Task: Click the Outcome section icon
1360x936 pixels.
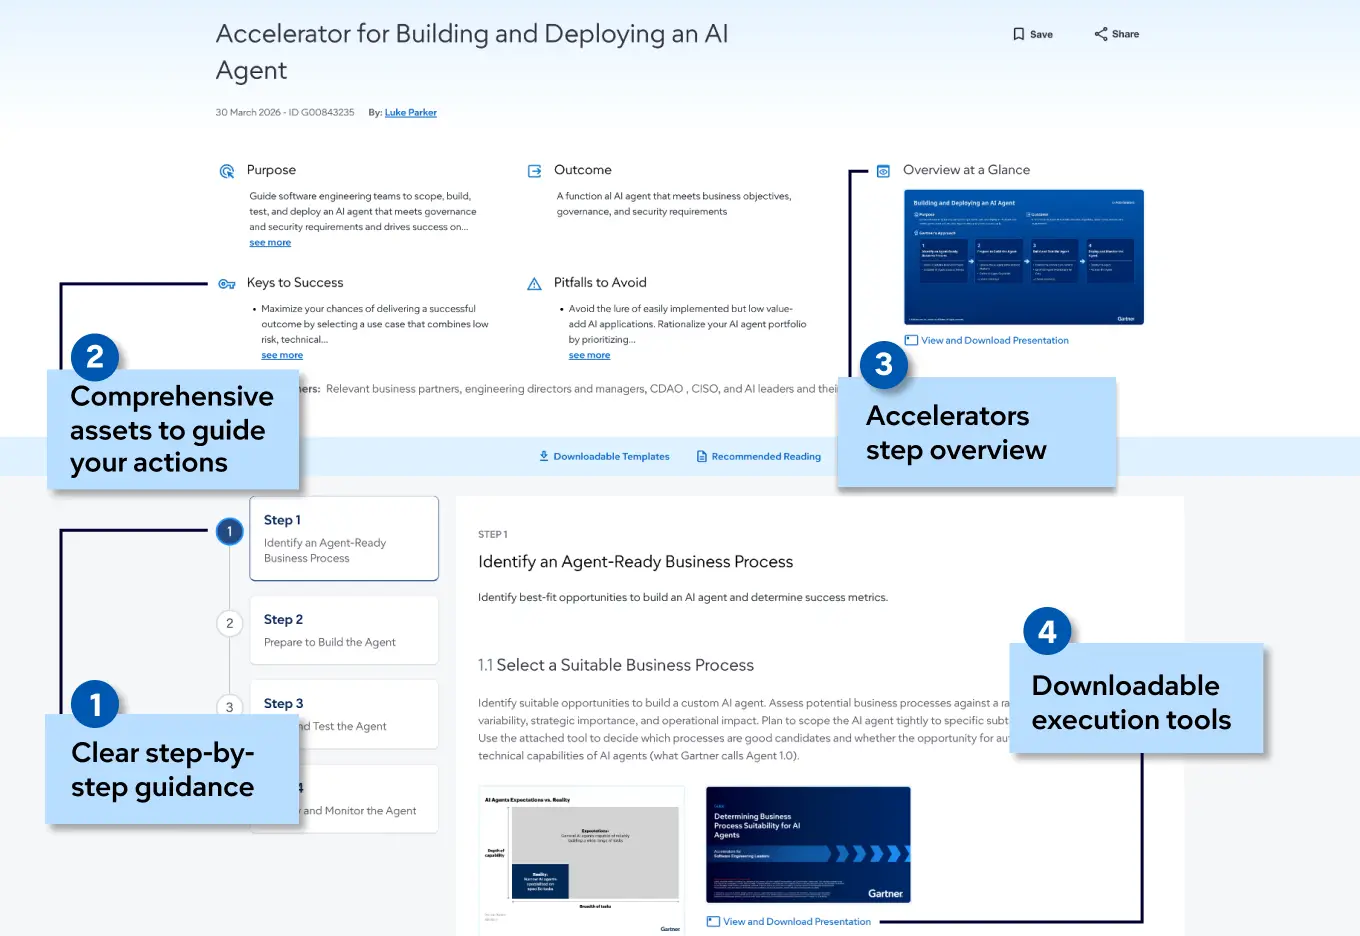Action: click(x=535, y=171)
